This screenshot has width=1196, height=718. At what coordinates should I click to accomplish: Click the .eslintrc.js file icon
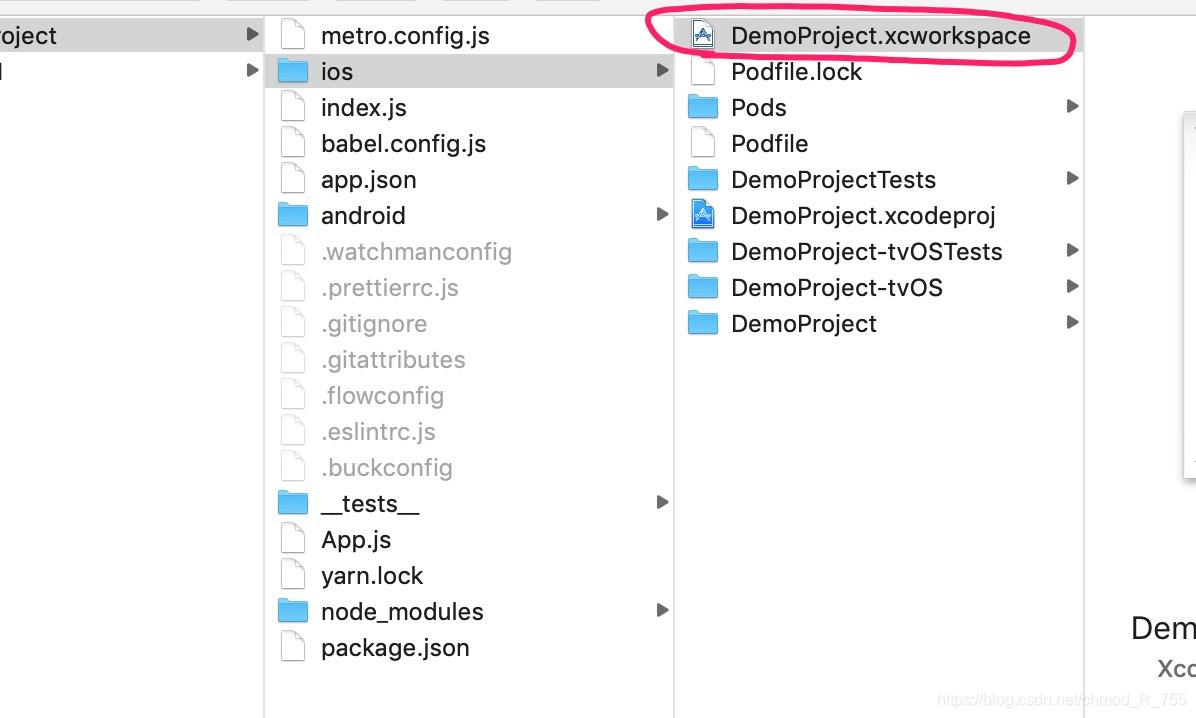pyautogui.click(x=293, y=431)
